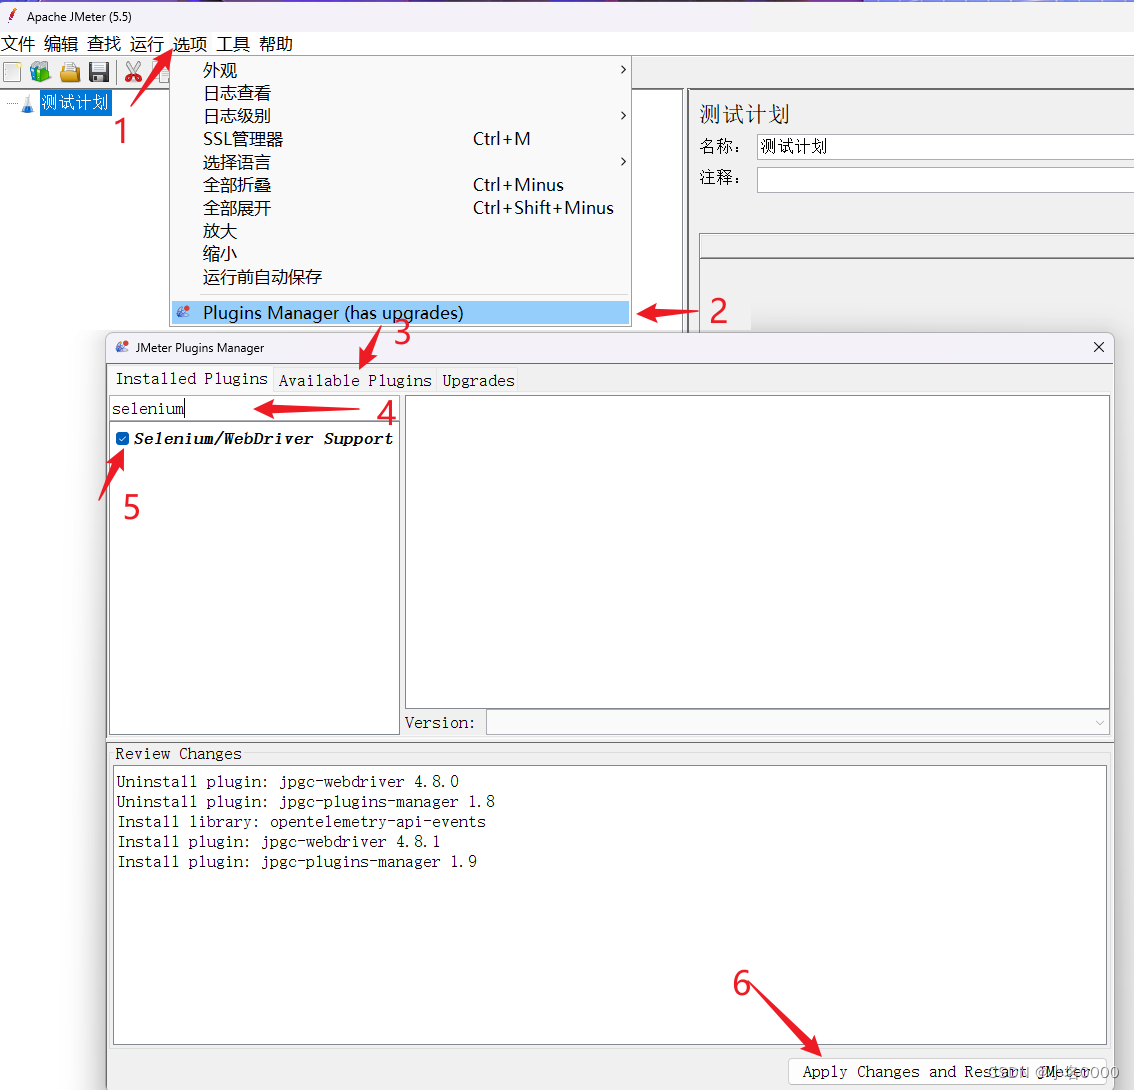The width and height of the screenshot is (1134, 1090).
Task: Select SSL管理器 menu entry
Action: coord(400,139)
